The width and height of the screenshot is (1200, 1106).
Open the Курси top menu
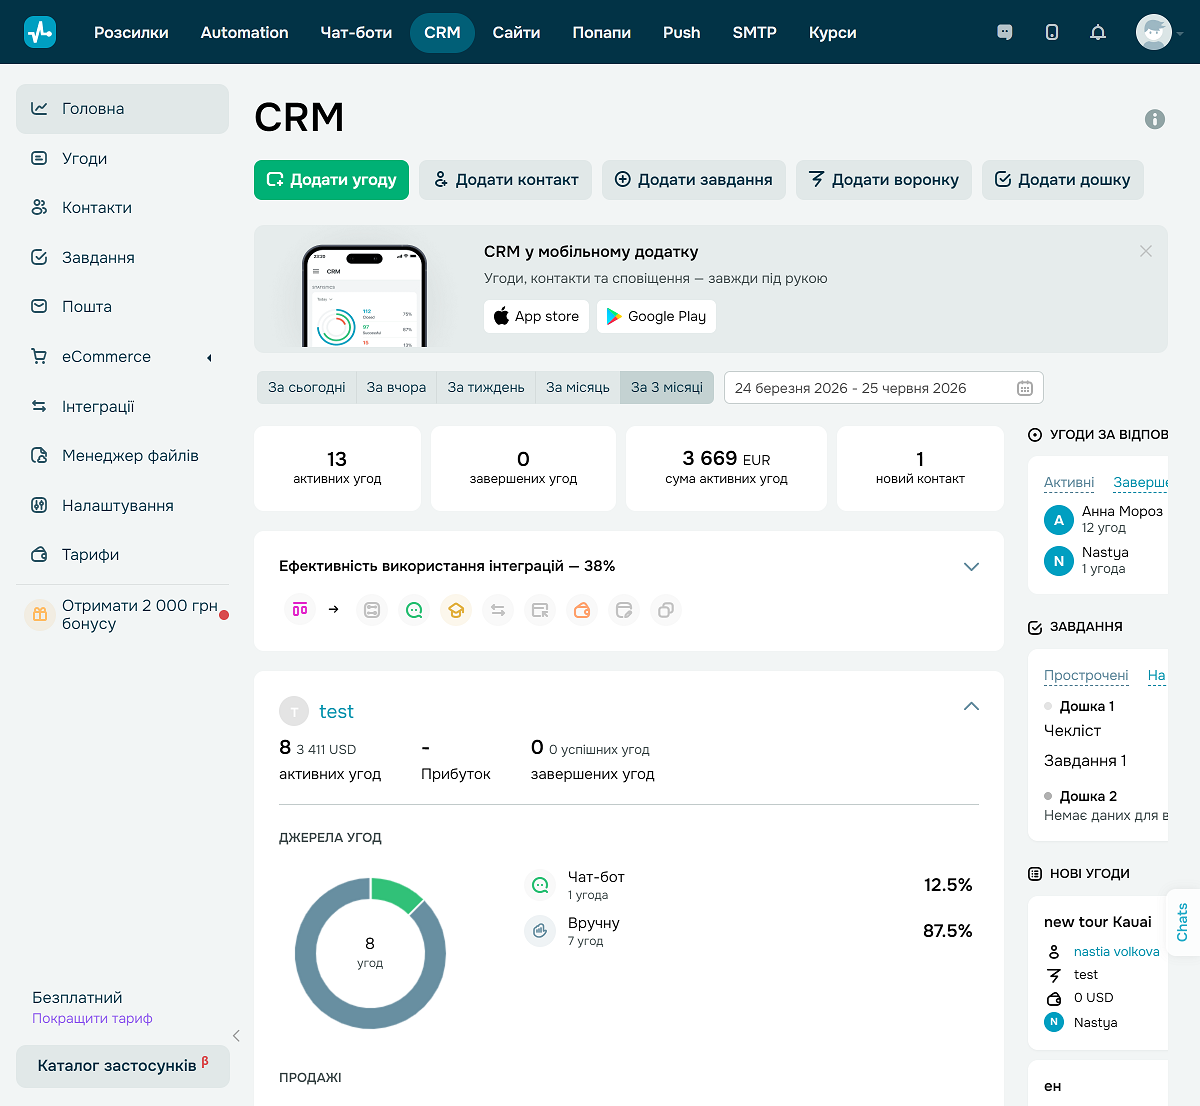click(x=832, y=32)
